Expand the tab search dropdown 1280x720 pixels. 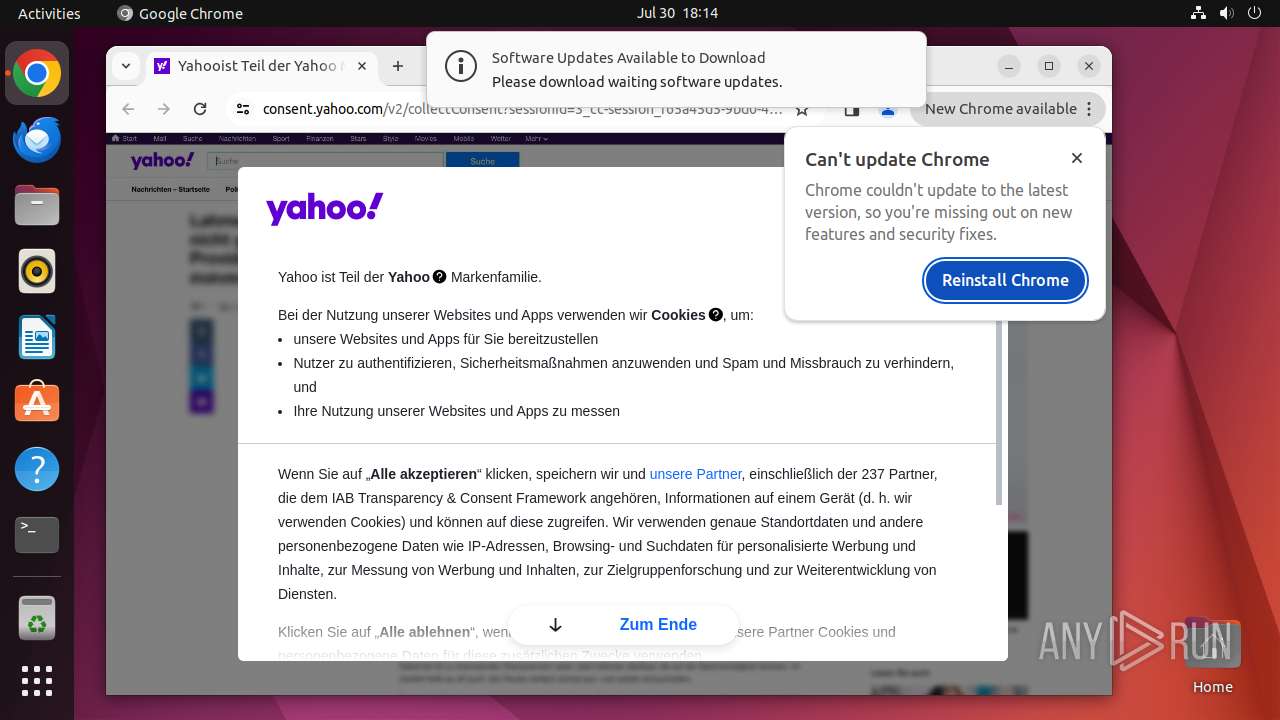tap(125, 66)
